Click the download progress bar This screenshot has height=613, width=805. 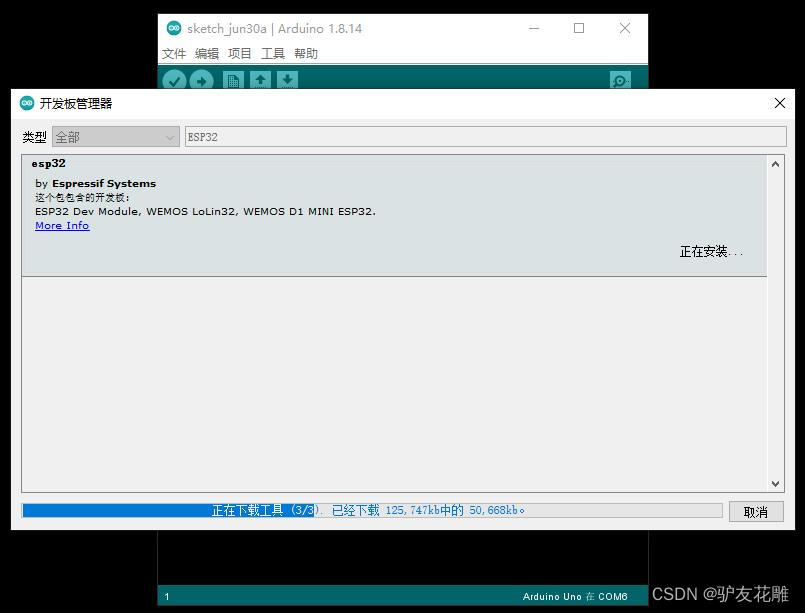click(372, 510)
